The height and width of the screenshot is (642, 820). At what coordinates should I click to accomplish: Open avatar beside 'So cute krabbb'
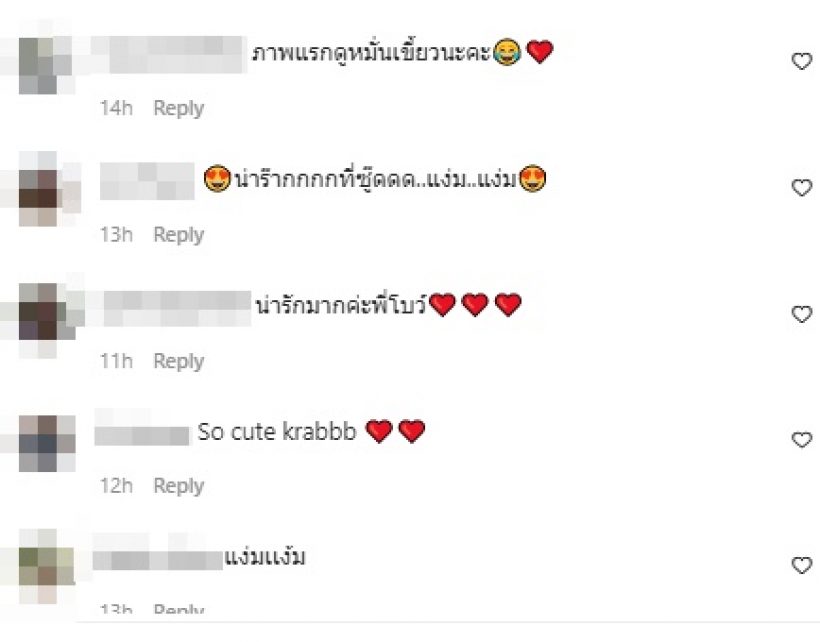point(47,443)
